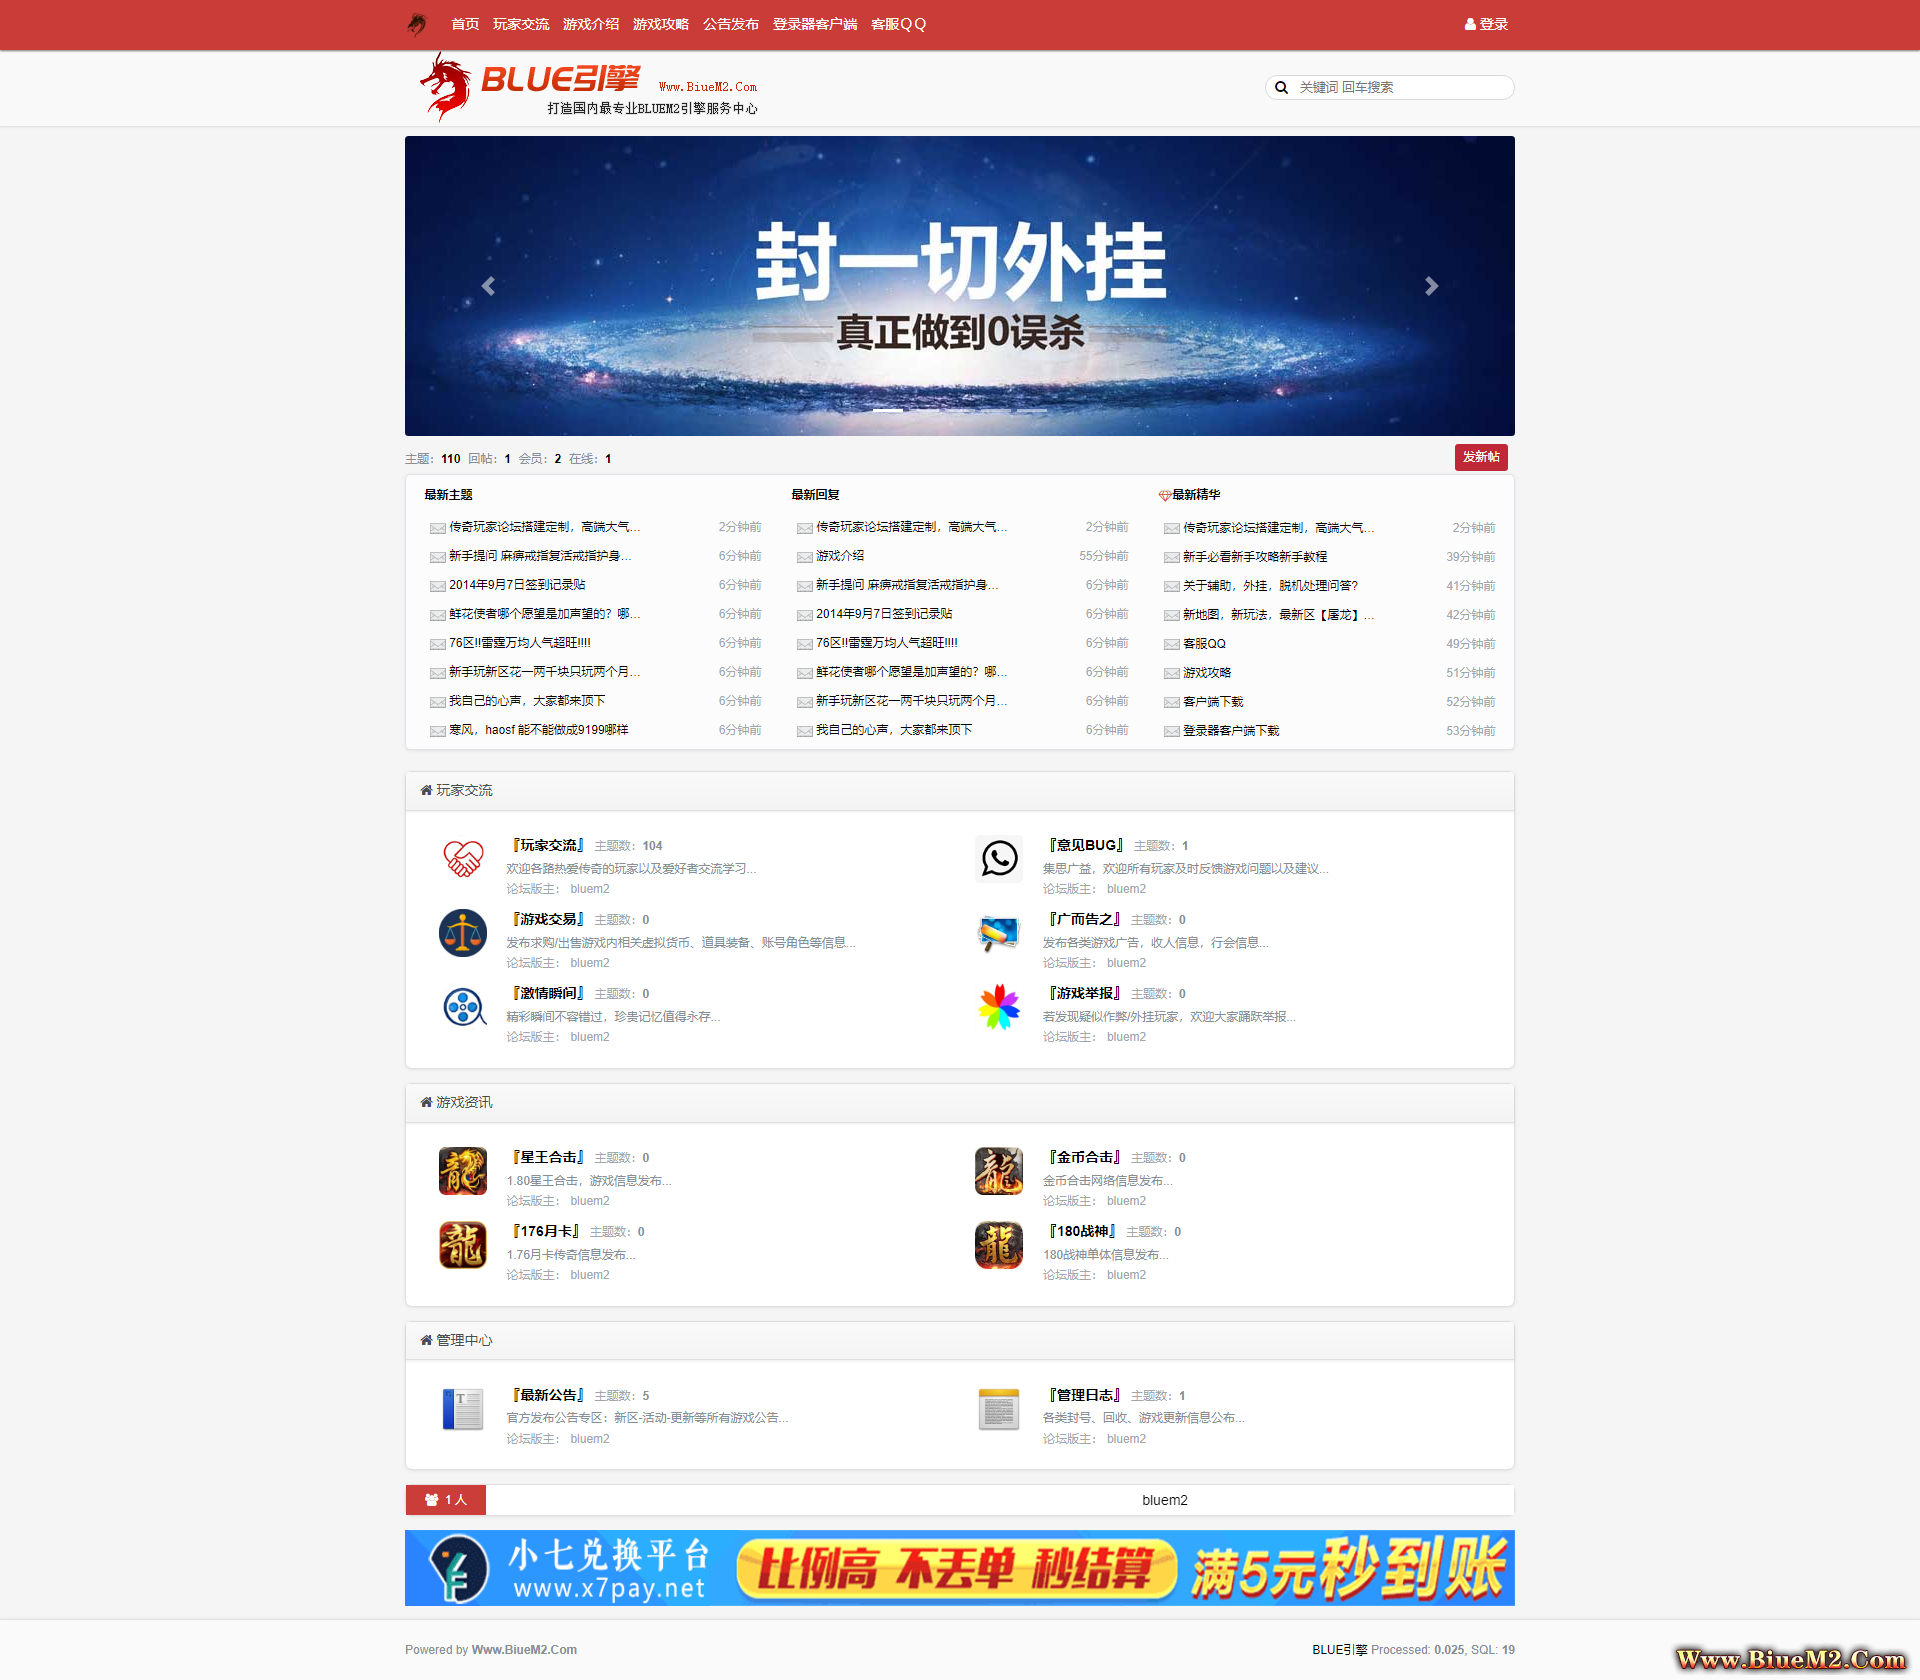This screenshot has width=1920, height=1680.
Task: Open 登录器客户端下载 in 最新精华 list
Action: 1231,731
